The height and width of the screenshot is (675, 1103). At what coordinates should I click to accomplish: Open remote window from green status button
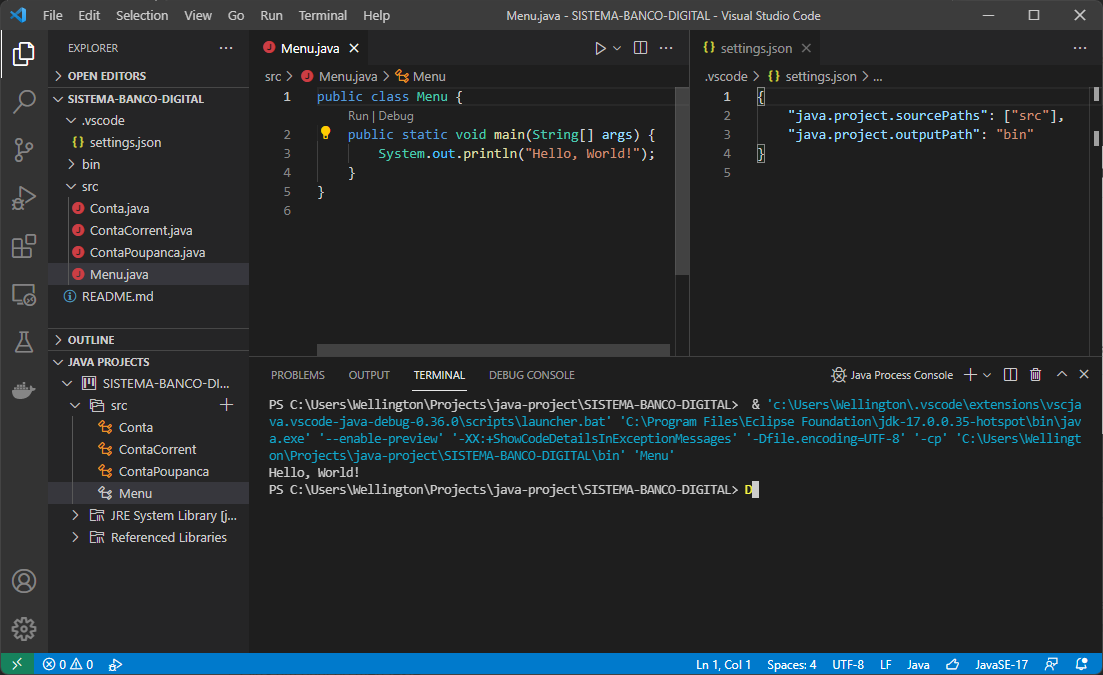click(17, 664)
